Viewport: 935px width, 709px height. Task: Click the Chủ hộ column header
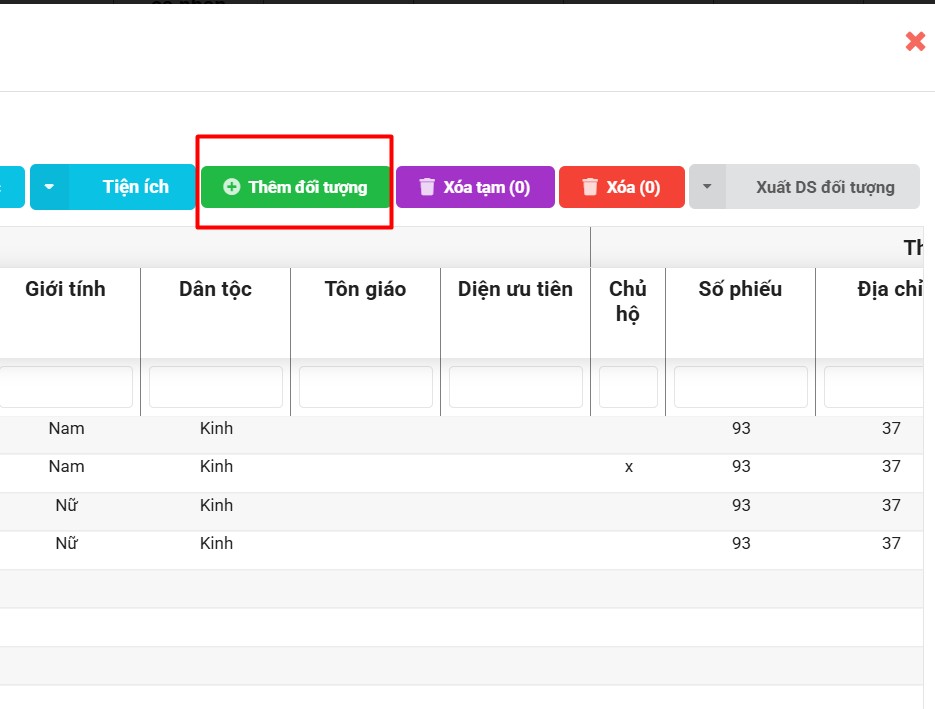click(x=628, y=301)
